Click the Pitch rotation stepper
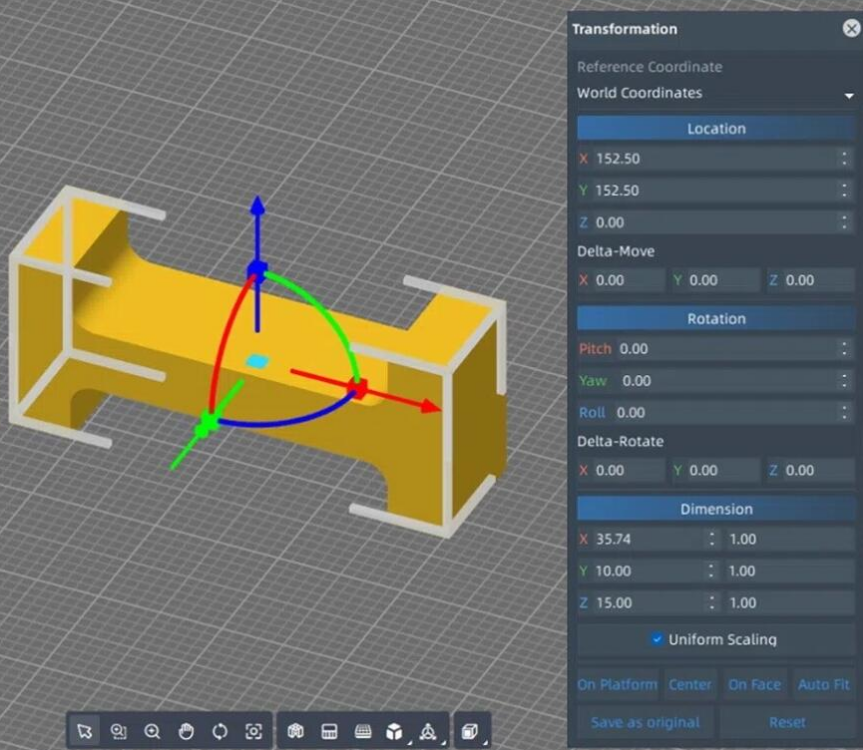863x750 pixels. (x=844, y=349)
